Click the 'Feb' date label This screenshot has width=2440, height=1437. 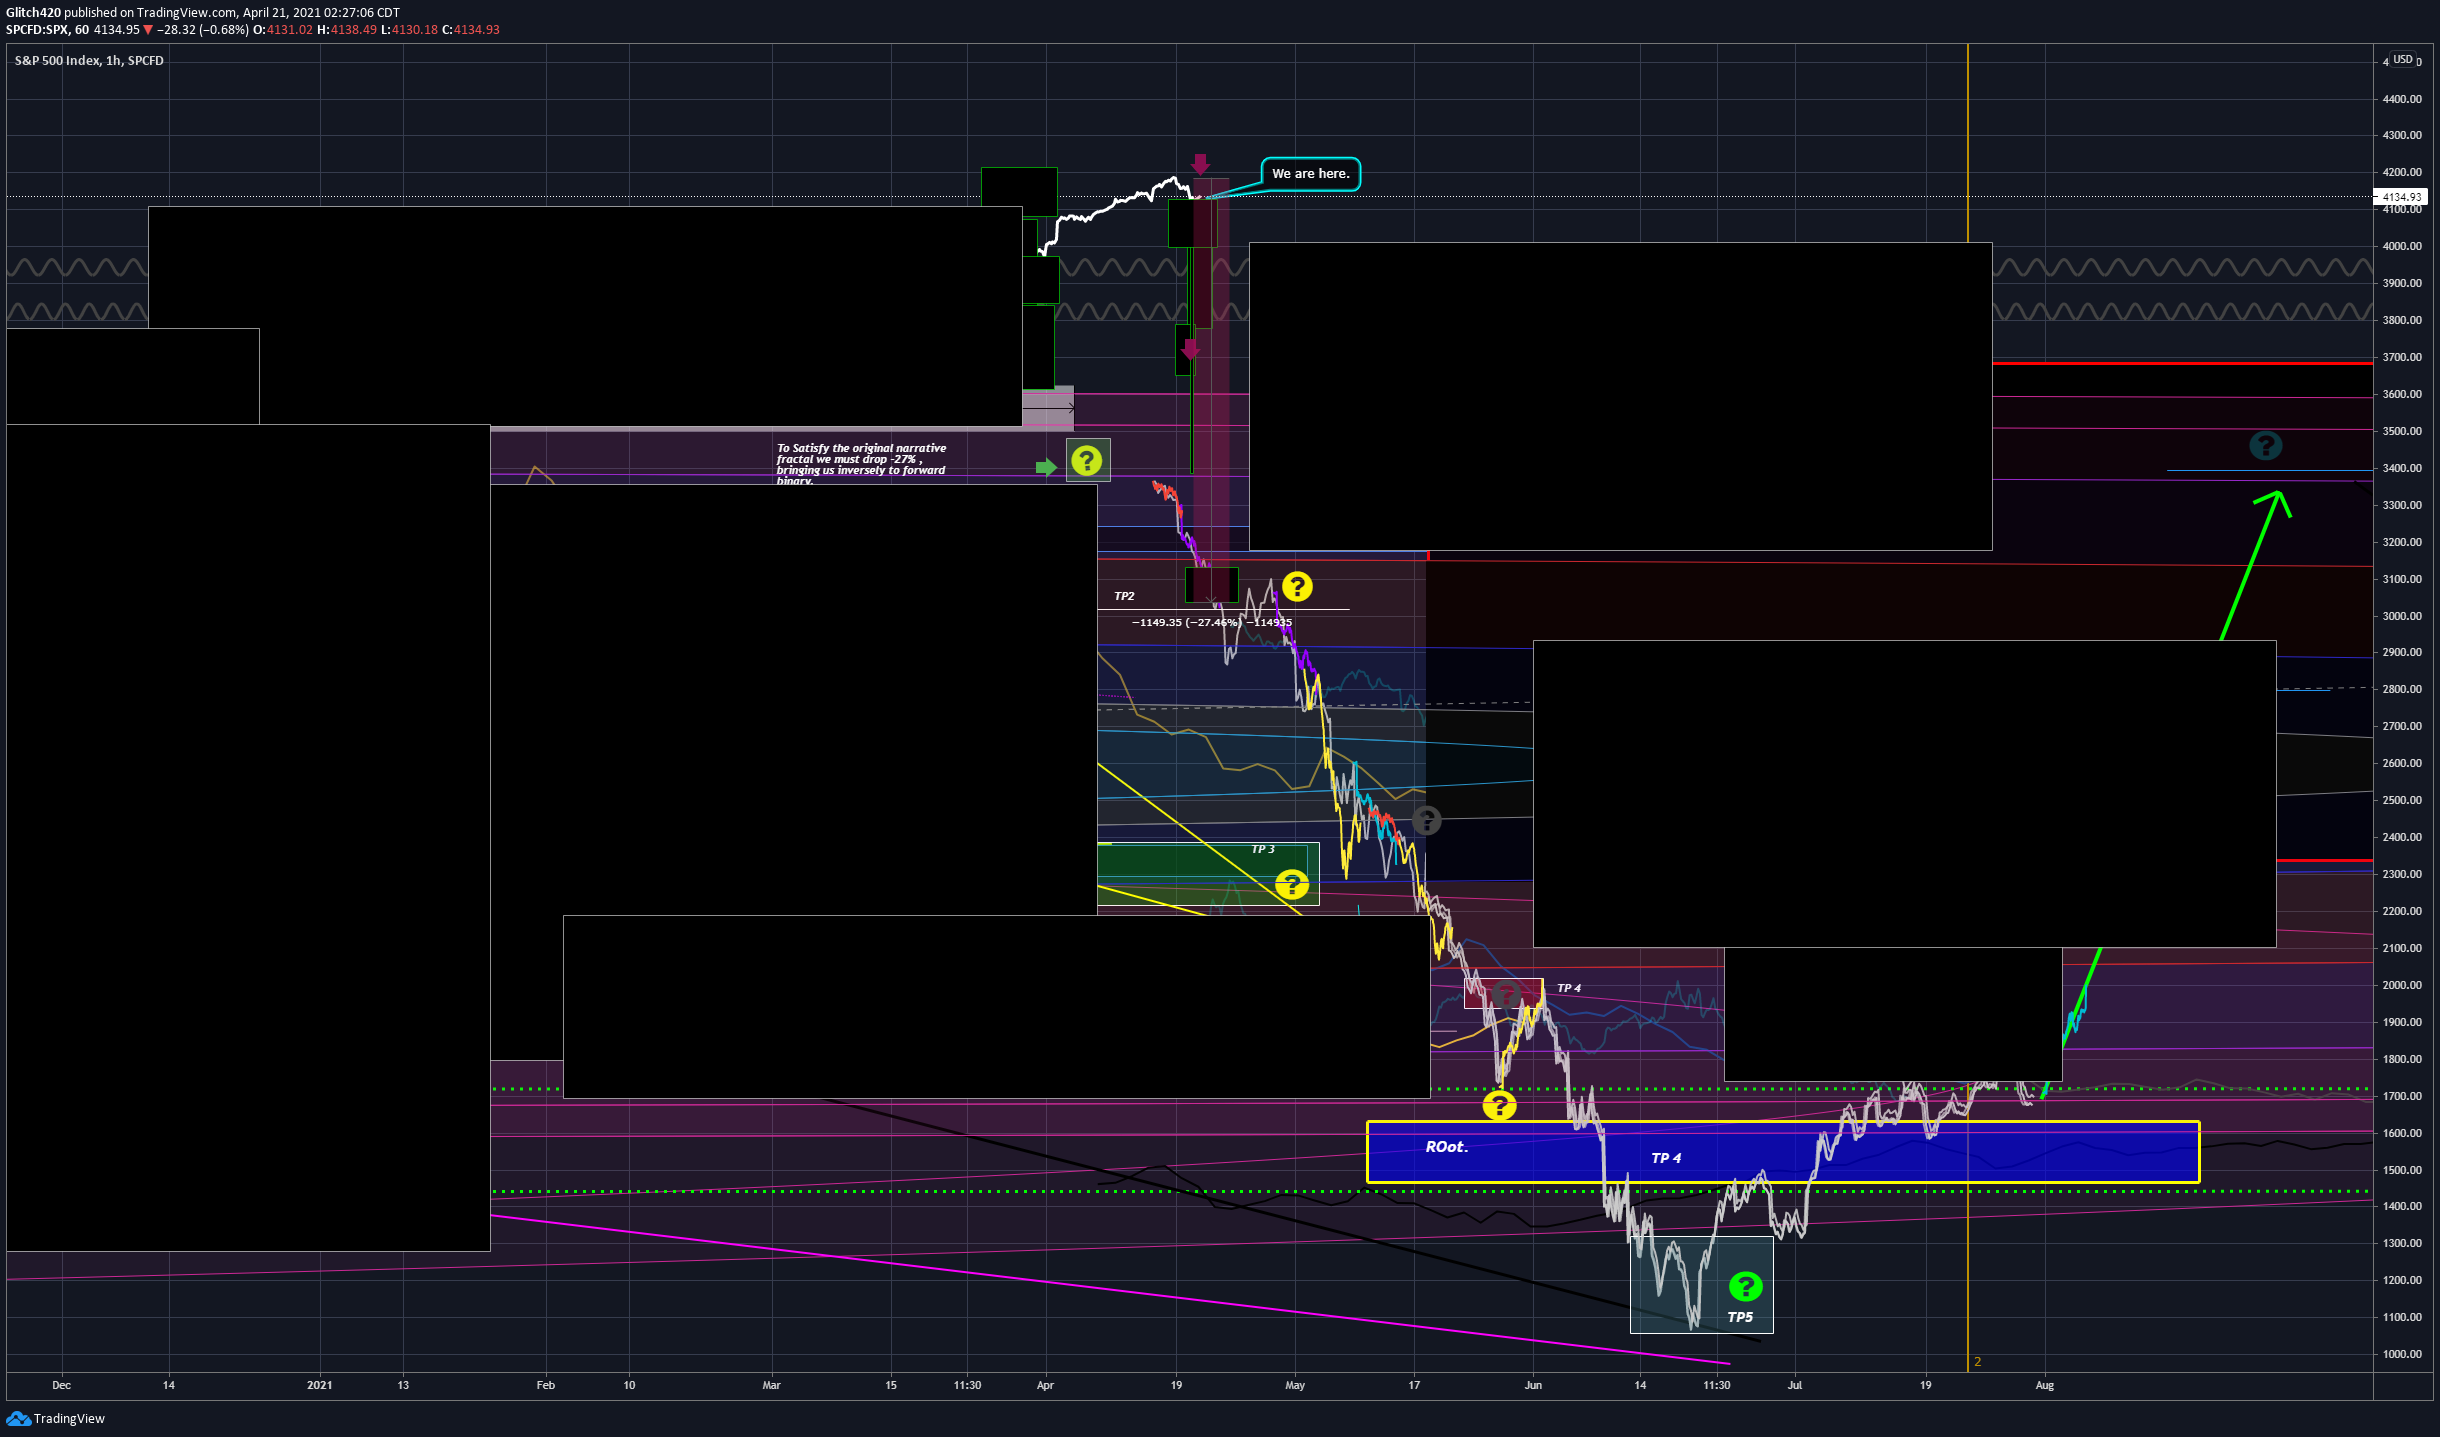pyautogui.click(x=546, y=1385)
